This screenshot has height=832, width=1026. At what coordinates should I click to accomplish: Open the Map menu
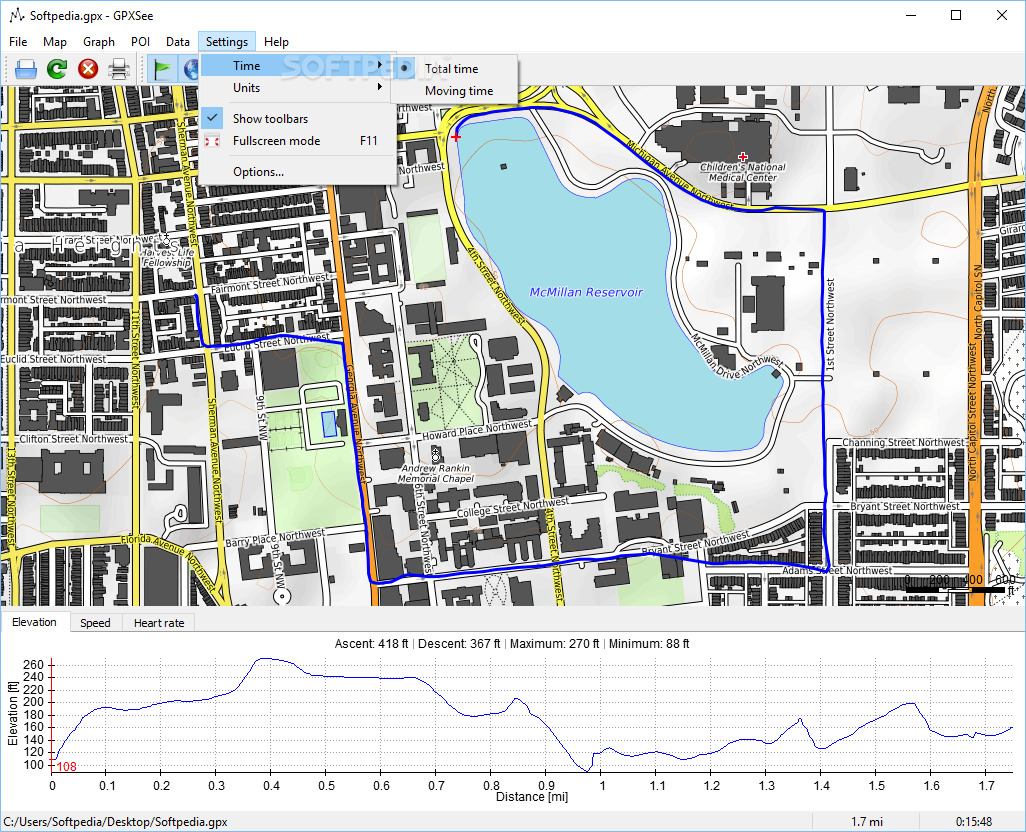pos(55,42)
